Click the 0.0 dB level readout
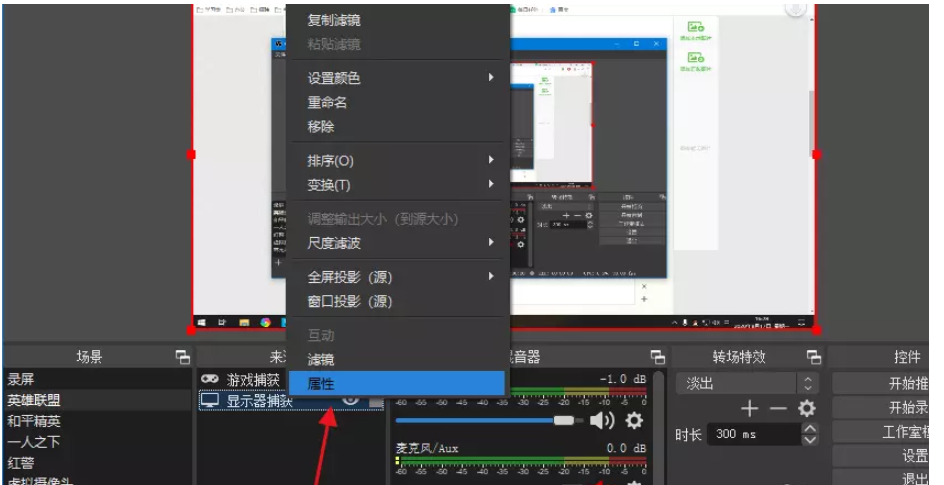944x485 pixels. (626, 448)
